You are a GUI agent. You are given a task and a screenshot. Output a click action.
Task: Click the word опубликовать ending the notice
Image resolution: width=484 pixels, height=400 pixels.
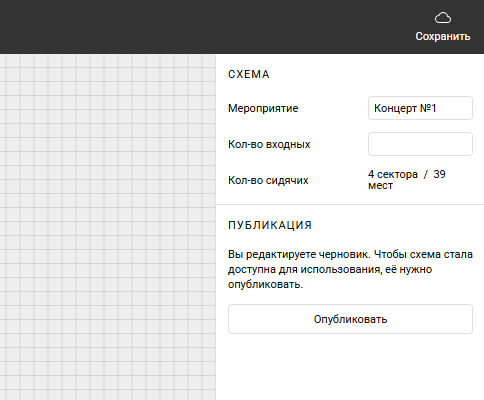click(265, 285)
